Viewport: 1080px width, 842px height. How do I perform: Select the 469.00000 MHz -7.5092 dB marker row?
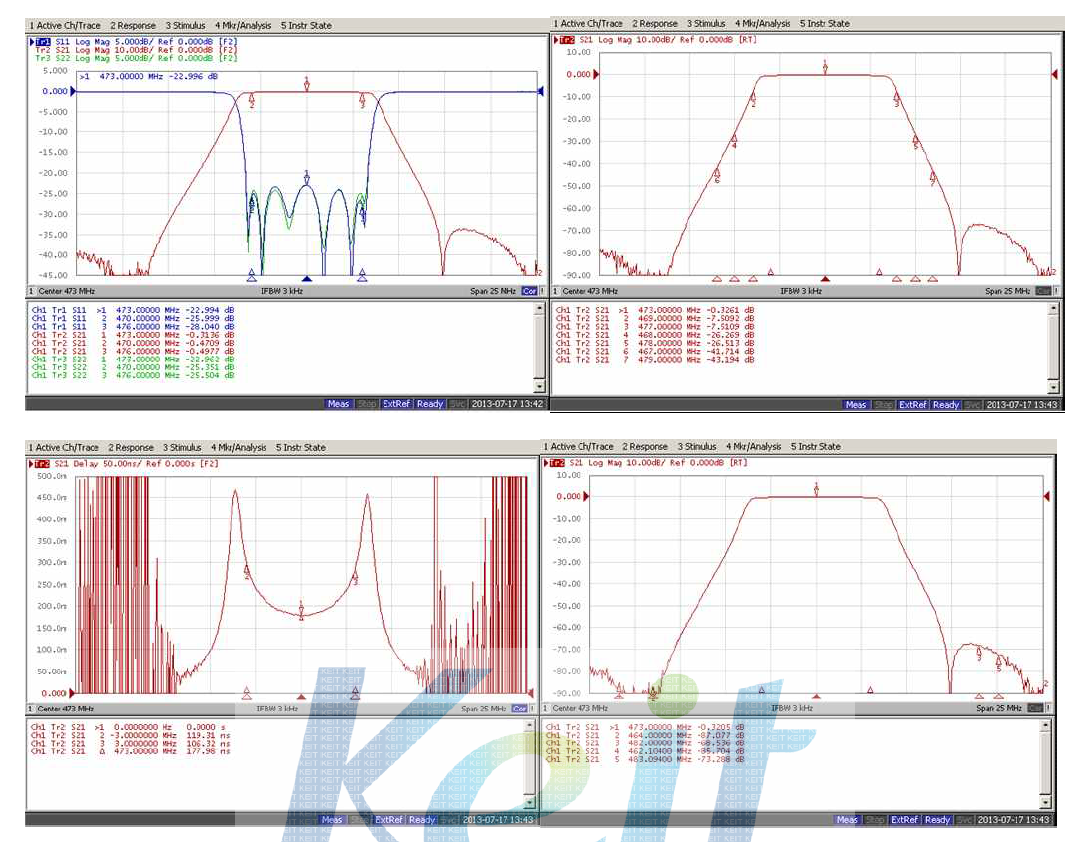click(655, 318)
